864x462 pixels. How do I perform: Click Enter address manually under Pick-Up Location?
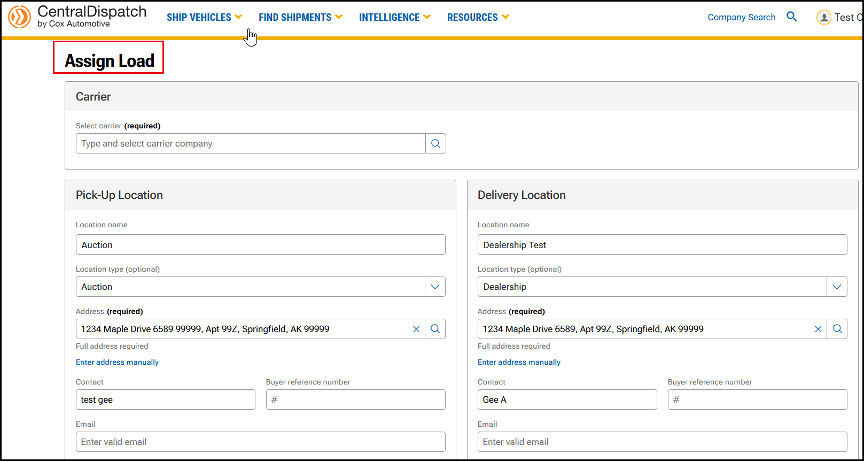click(117, 362)
